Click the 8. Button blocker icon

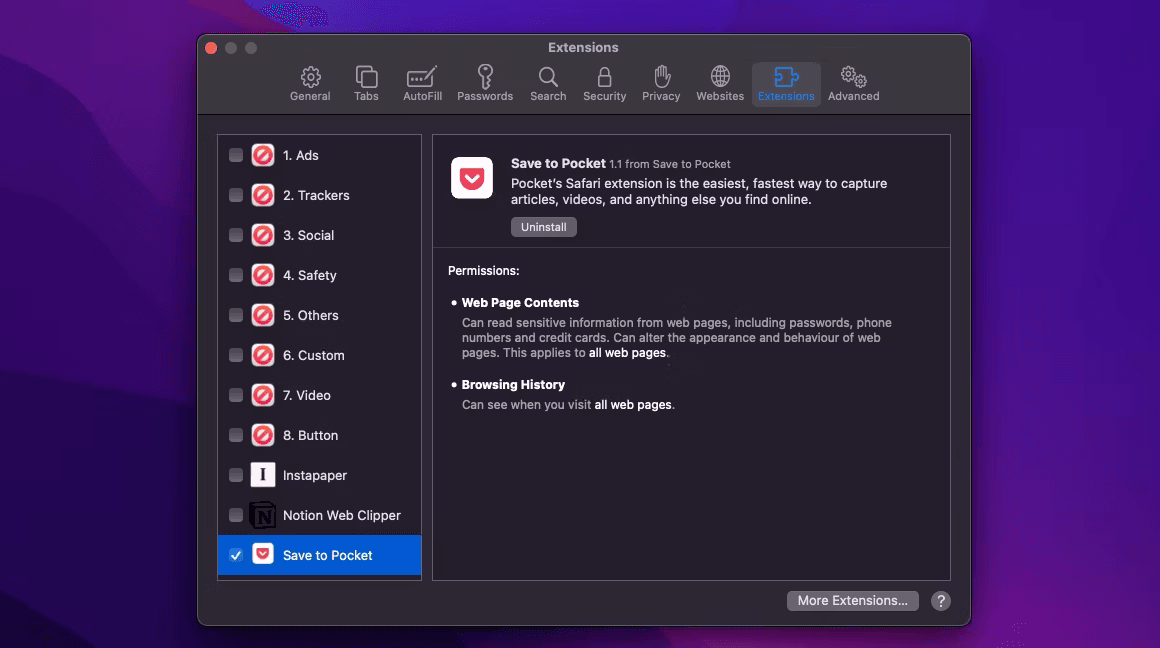coord(263,435)
